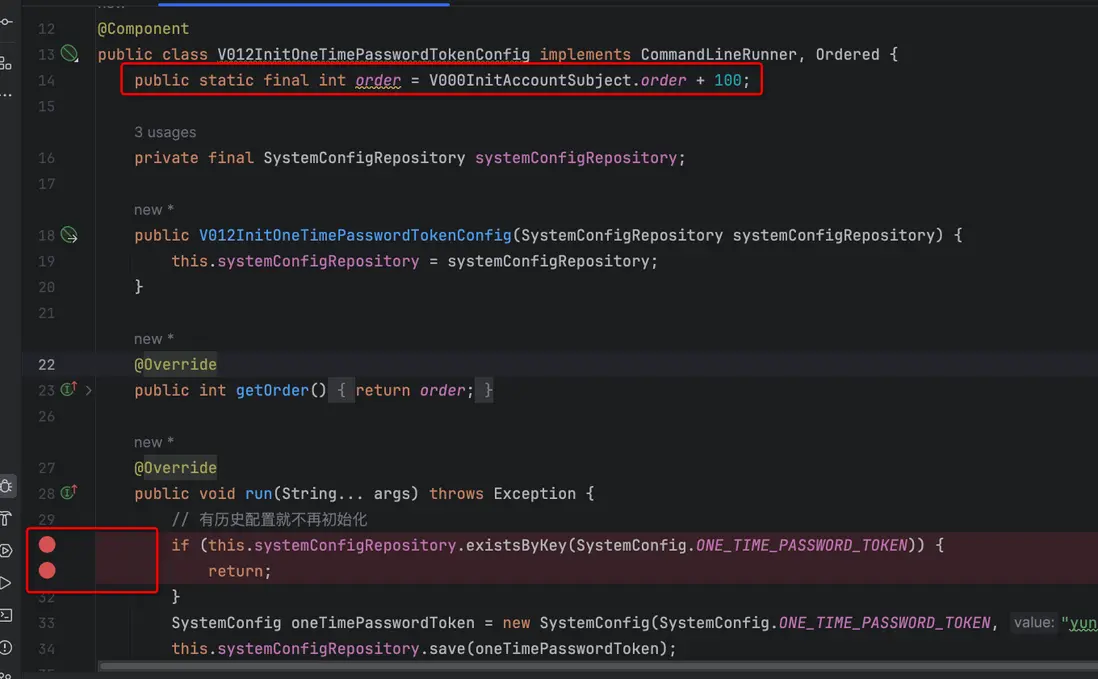Click the Chinese comment on line 29
The height and width of the screenshot is (679, 1098).
tap(269, 519)
